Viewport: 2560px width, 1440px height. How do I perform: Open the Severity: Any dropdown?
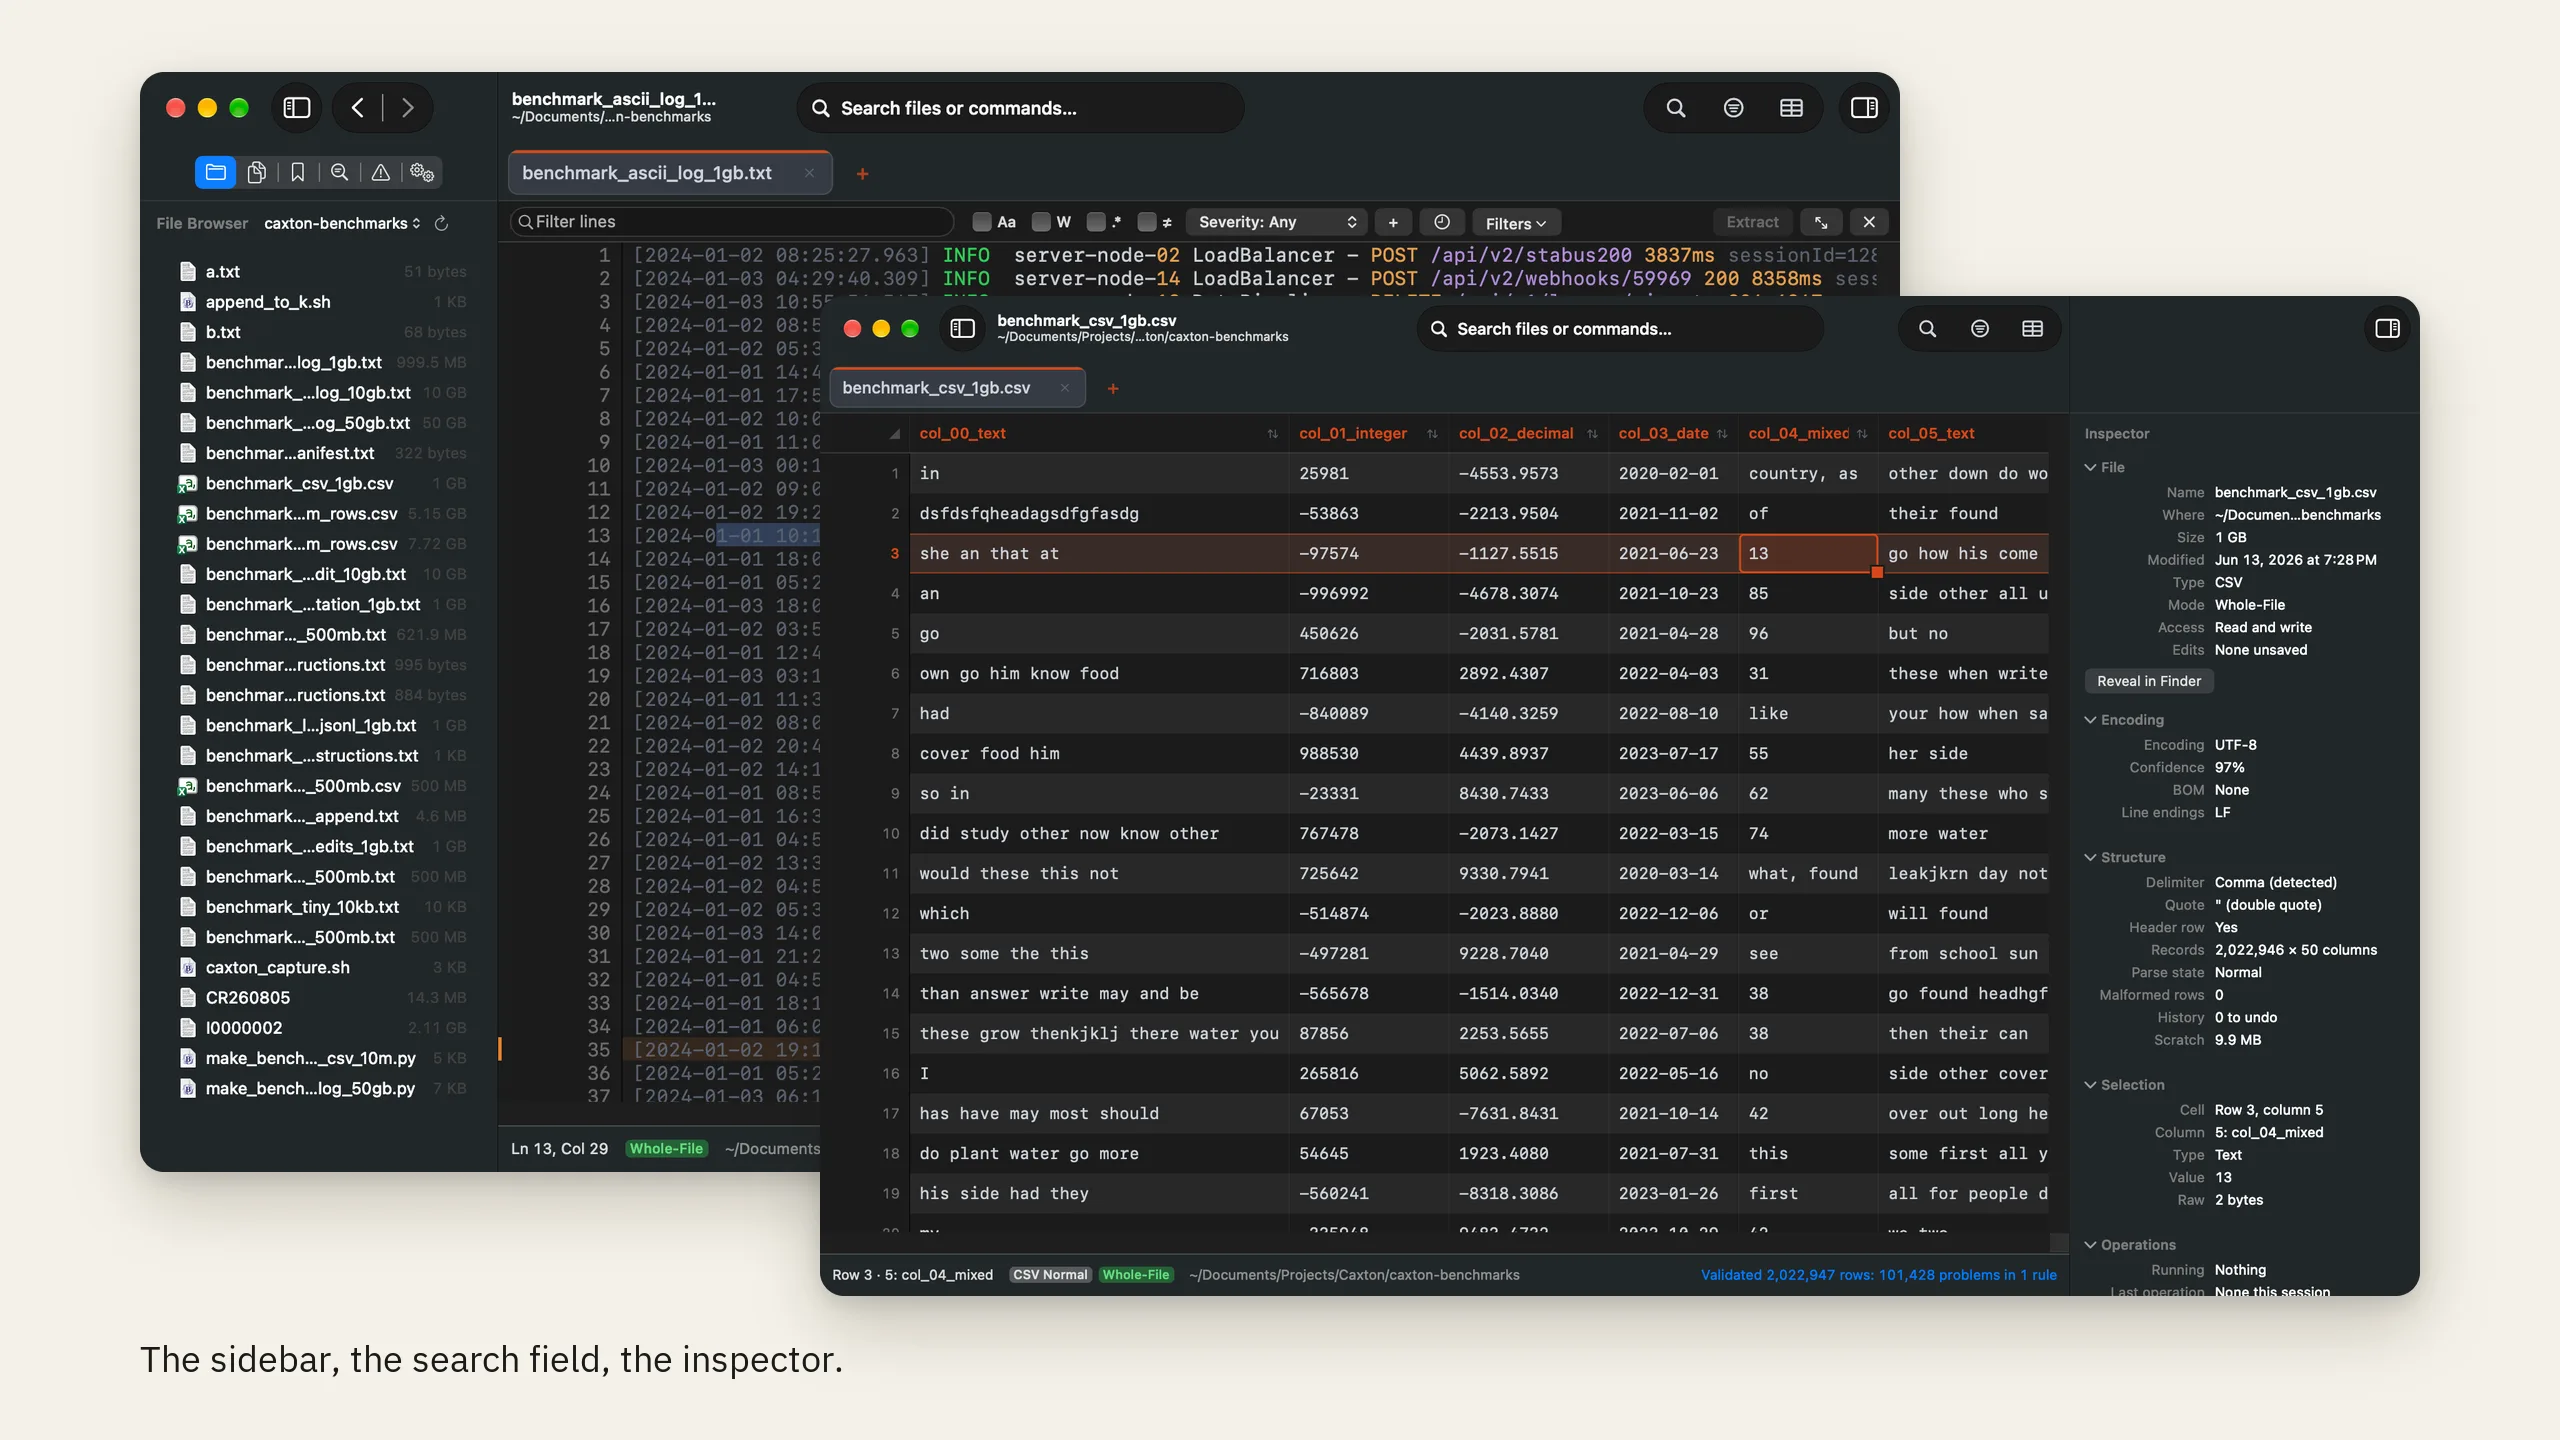click(1276, 222)
